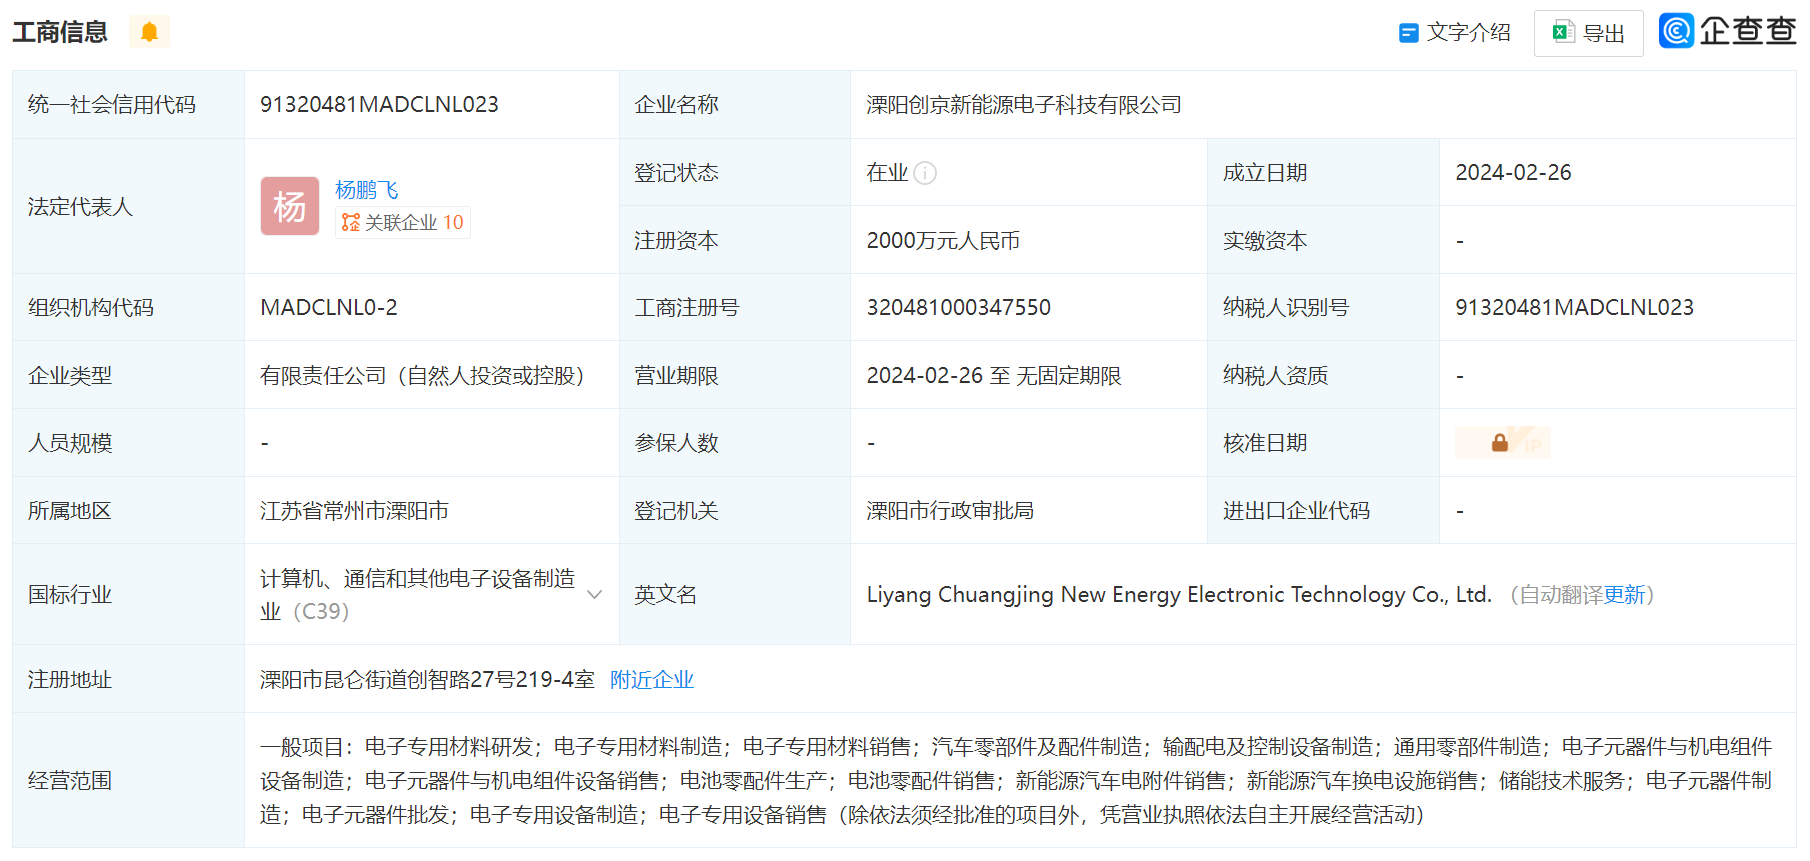Click the 工商注册号 value 320481000347550
The width and height of the screenshot is (1810, 861).
958,308
